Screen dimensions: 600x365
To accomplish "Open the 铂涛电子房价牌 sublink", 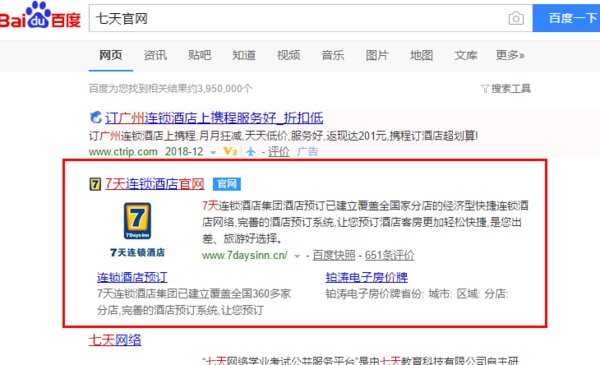I will point(367,277).
